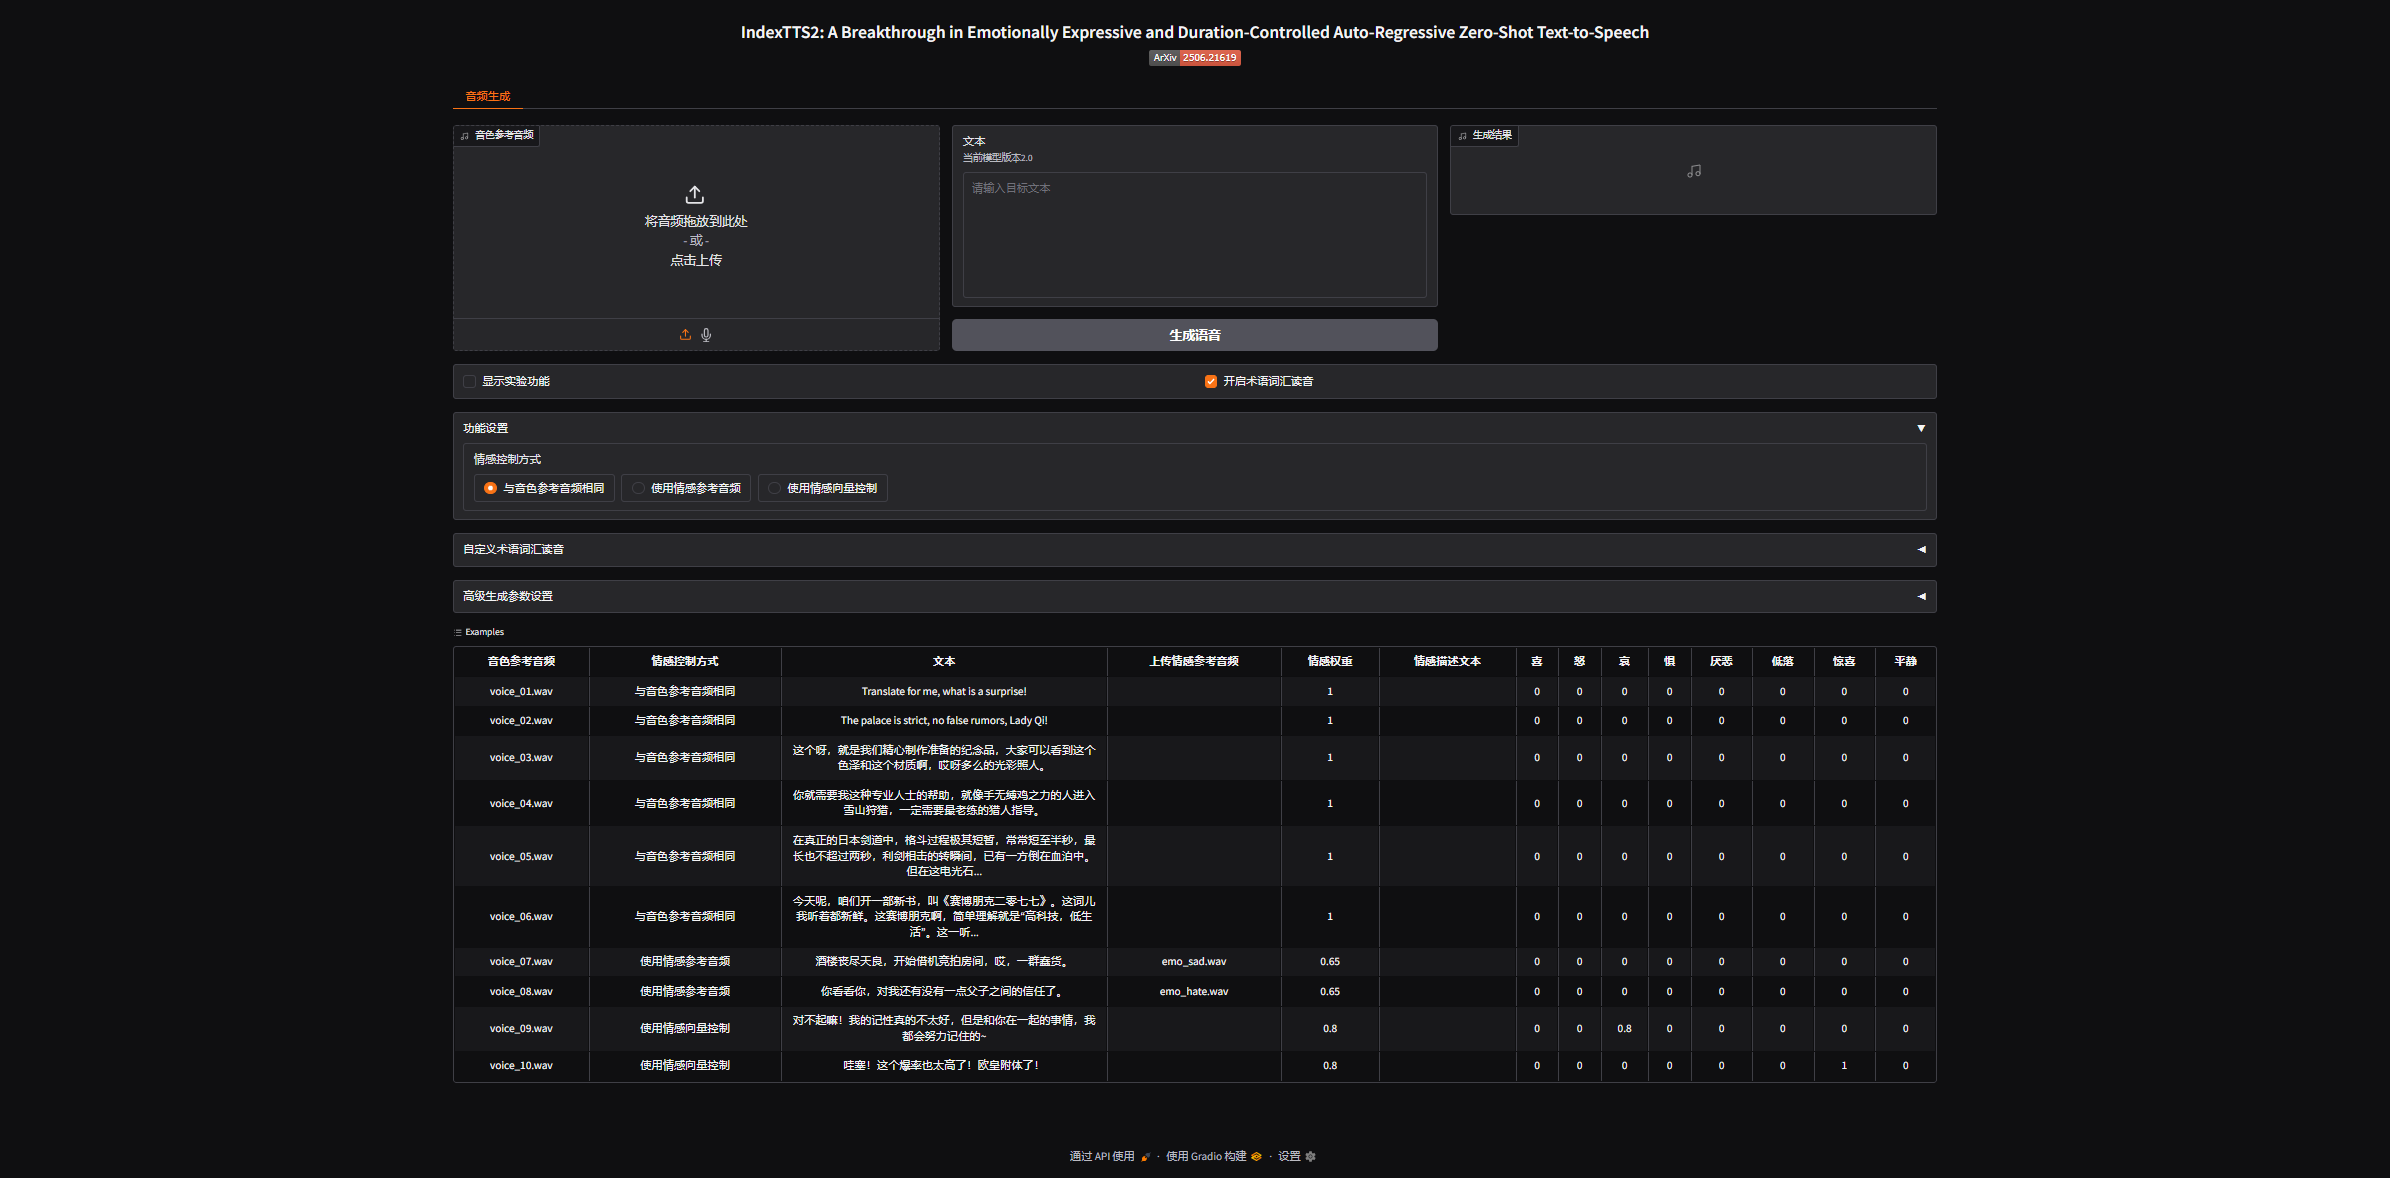Screen dimensions: 2390x1178
Task: Open the ArXiv 2506.21619 badge
Action: click(1194, 58)
